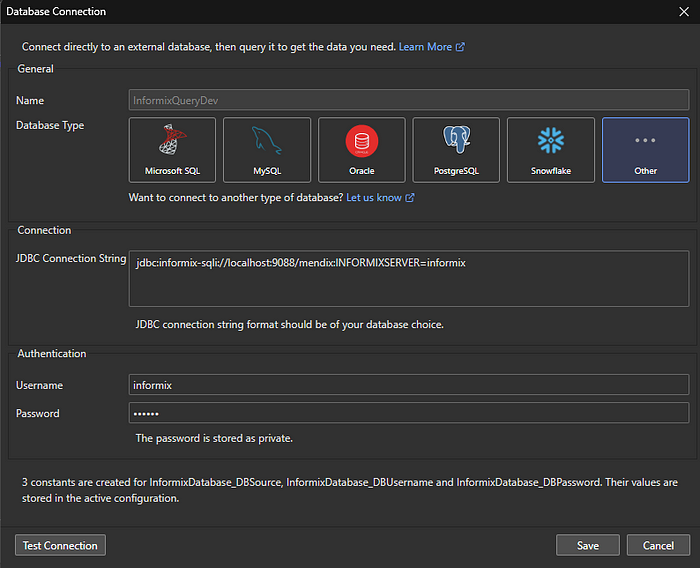Click the Test Connection button
Viewport: 700px width, 568px height.
(x=60, y=545)
